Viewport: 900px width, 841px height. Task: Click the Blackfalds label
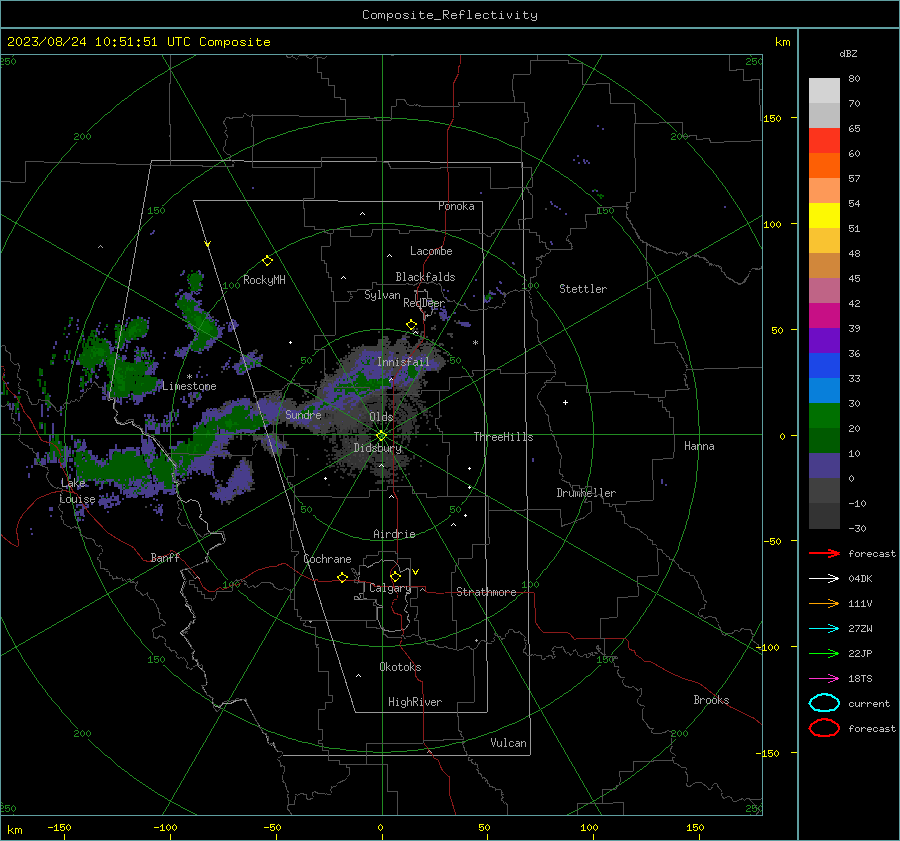425,277
